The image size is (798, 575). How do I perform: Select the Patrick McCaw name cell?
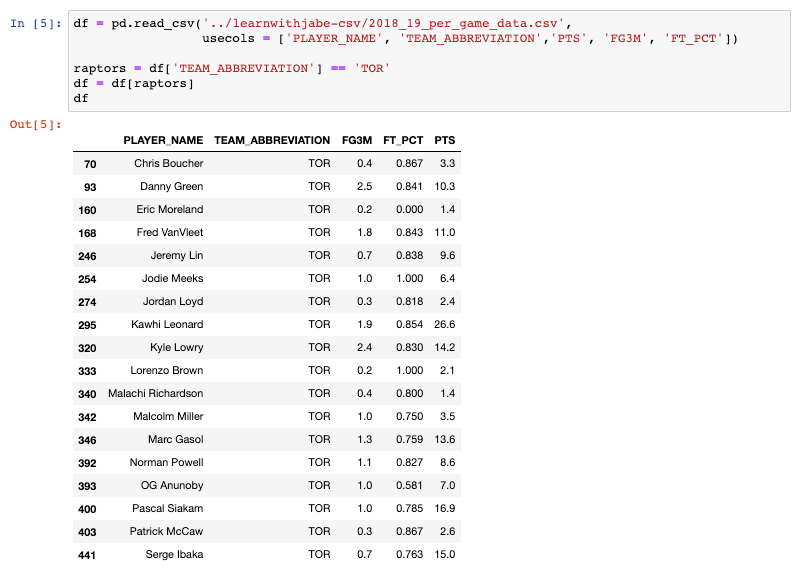(166, 531)
